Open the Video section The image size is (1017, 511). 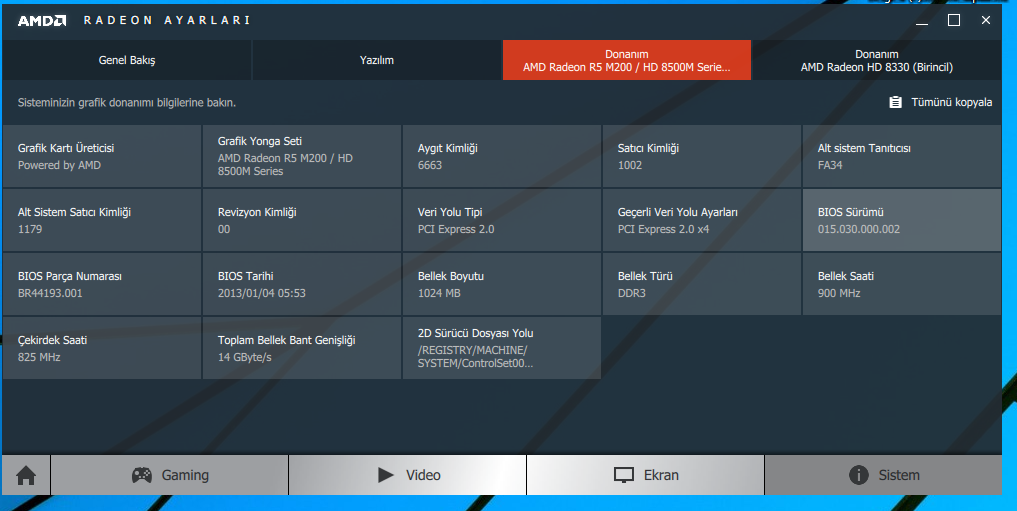coord(408,475)
